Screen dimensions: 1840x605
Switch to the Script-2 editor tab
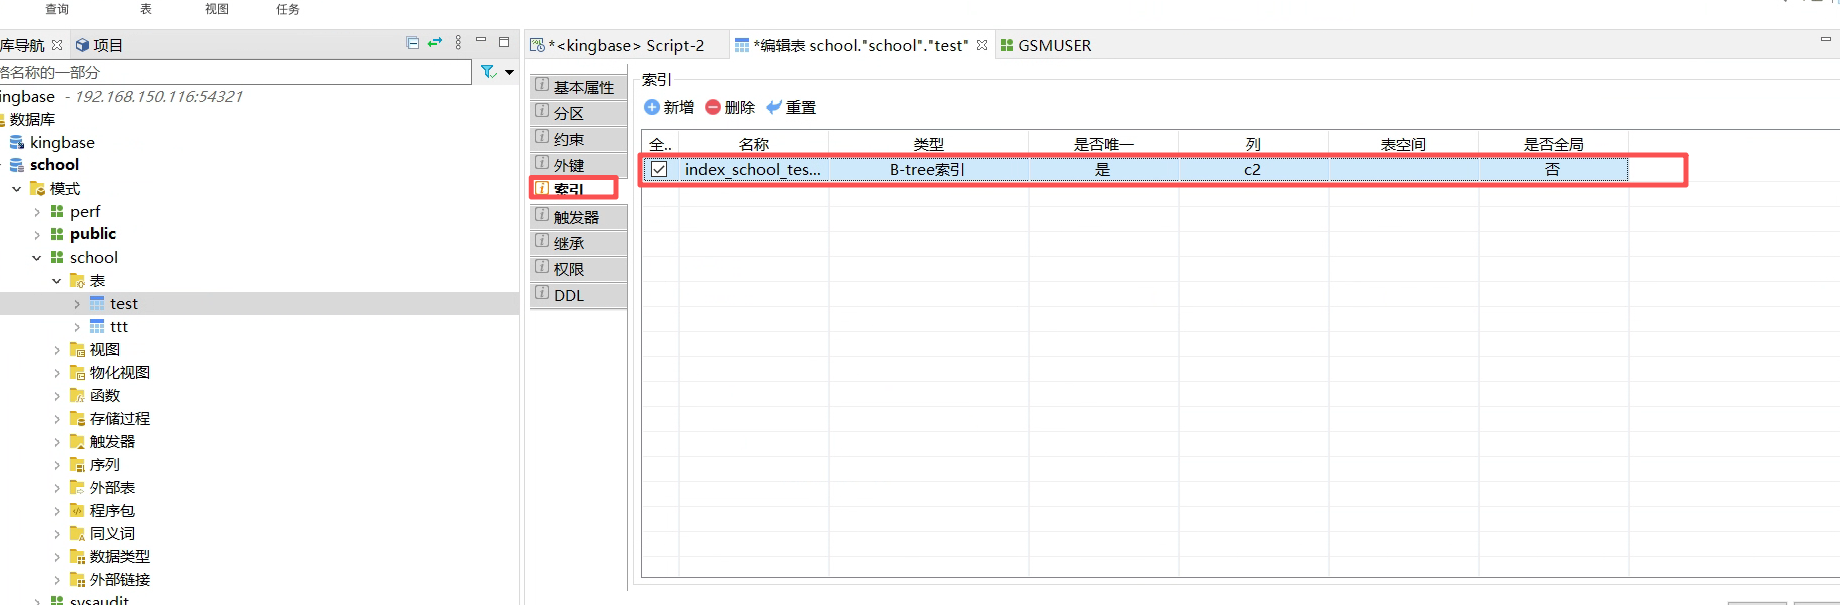(626, 45)
